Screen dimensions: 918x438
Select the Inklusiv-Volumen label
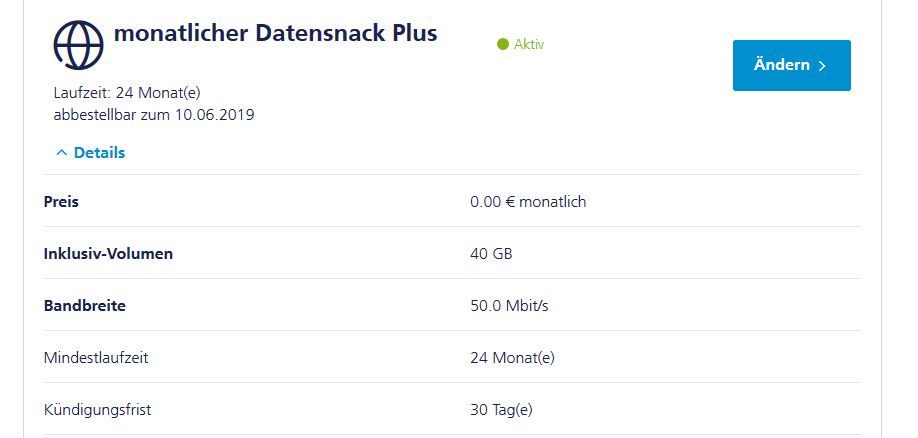pos(108,254)
